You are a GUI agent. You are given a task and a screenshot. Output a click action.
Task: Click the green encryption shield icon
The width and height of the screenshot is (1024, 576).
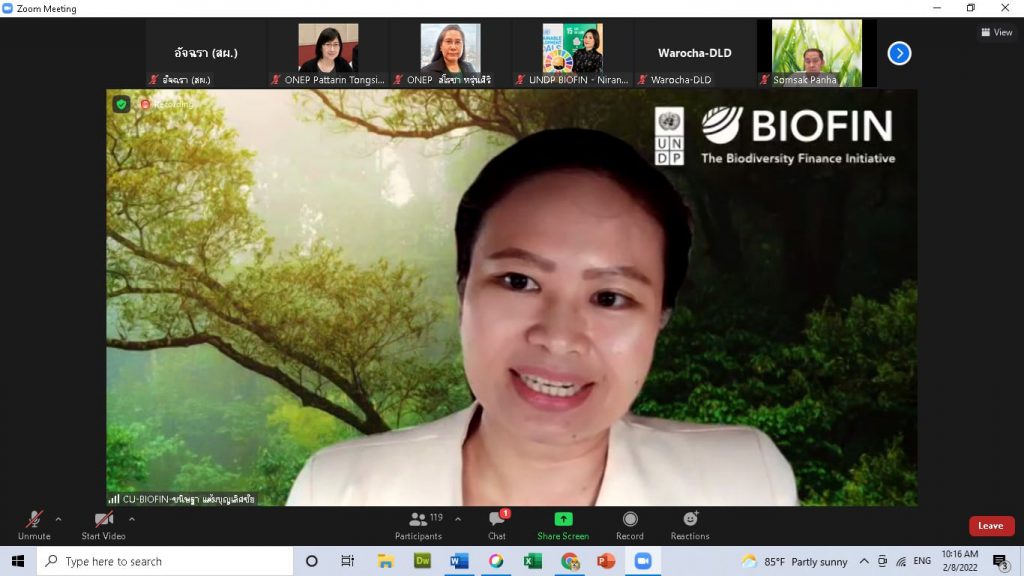pyautogui.click(x=122, y=104)
